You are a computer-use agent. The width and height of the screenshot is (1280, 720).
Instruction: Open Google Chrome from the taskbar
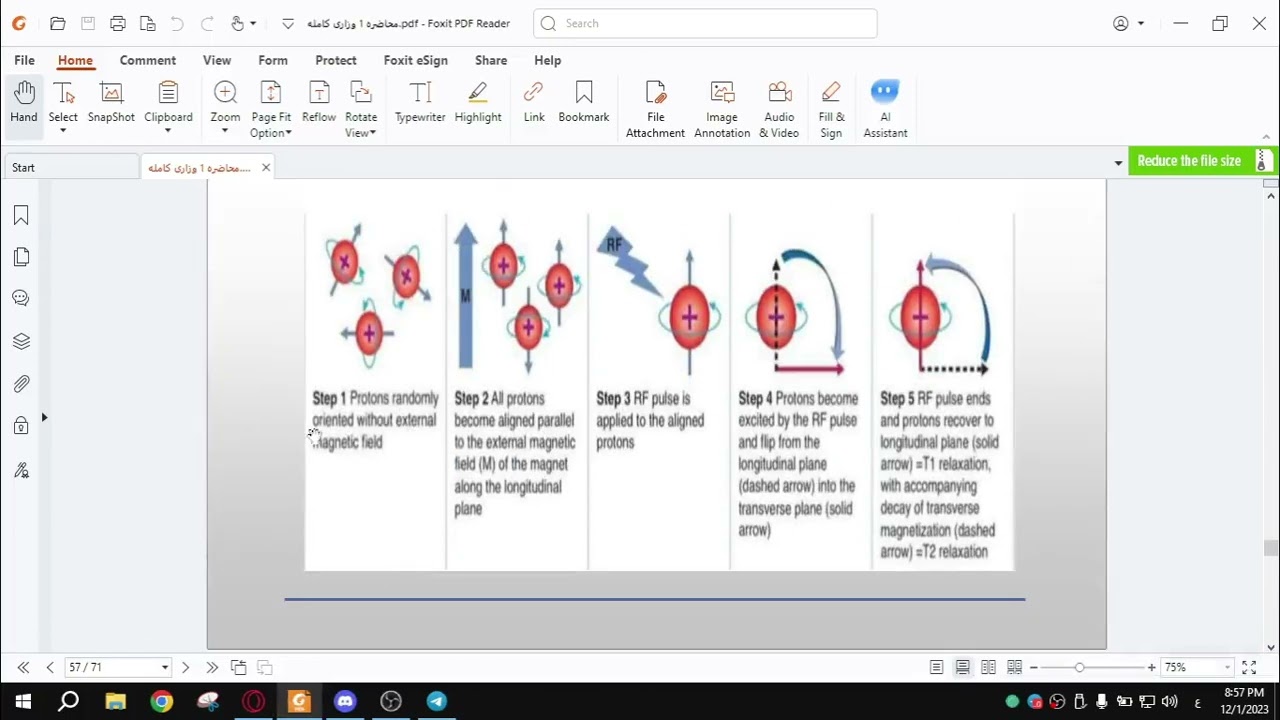point(161,701)
